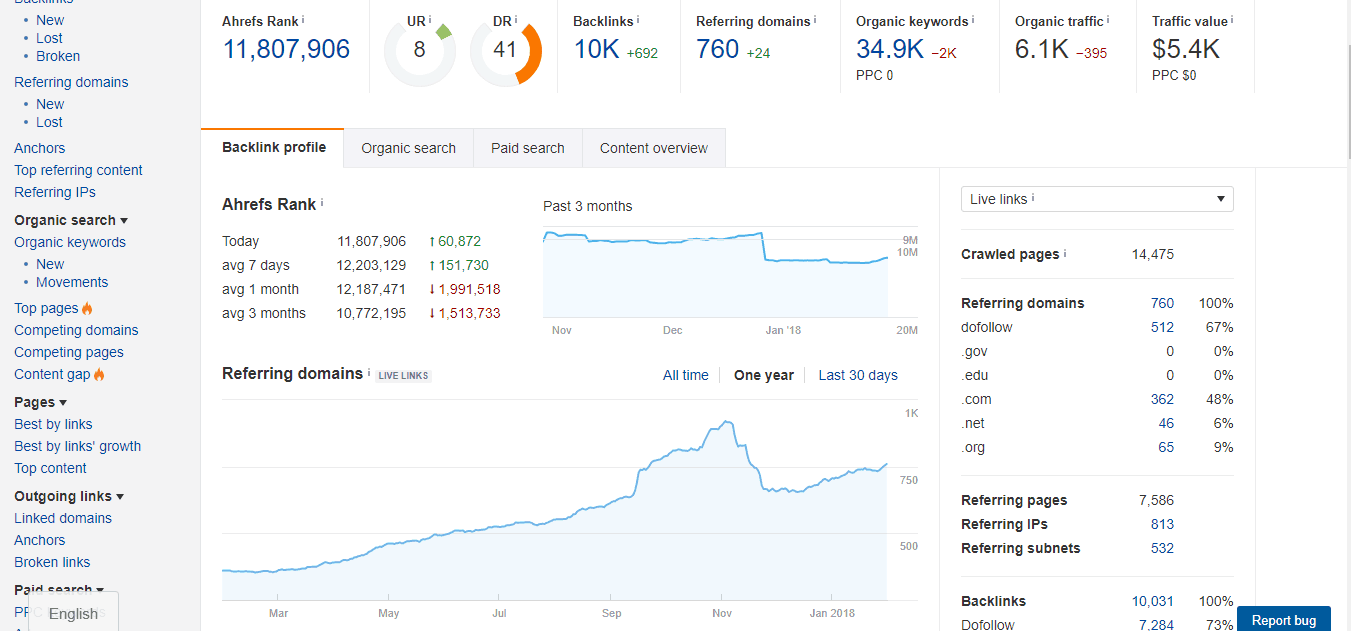Click info icon beside Ahrefs Rank section title
Image resolution: width=1351 pixels, height=631 pixels.
coord(322,202)
